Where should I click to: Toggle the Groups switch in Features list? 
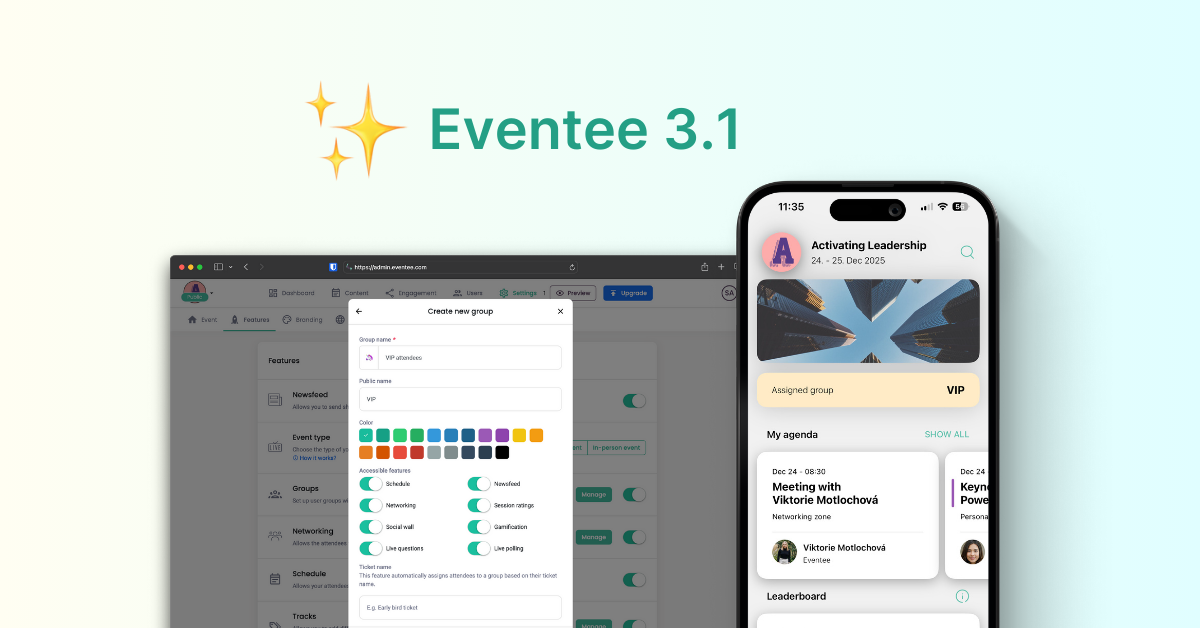point(634,494)
